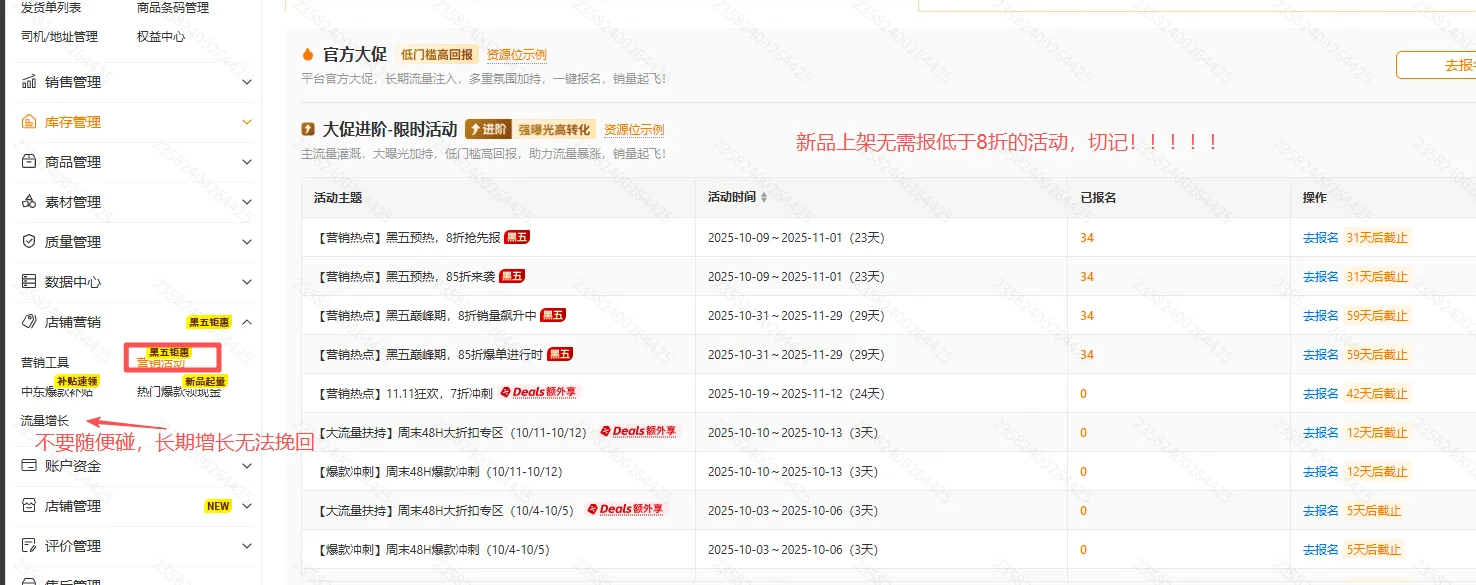Click the 评价管理 comment icon
This screenshot has height=585, width=1476.
[29, 546]
